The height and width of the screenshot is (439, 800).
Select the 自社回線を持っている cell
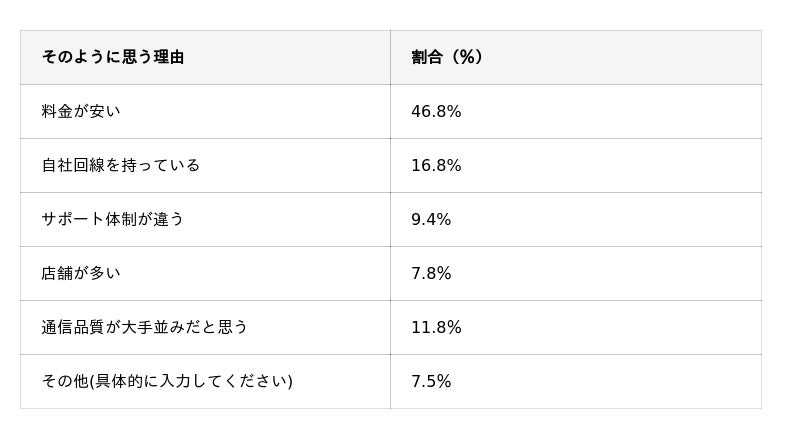[x=120, y=165]
